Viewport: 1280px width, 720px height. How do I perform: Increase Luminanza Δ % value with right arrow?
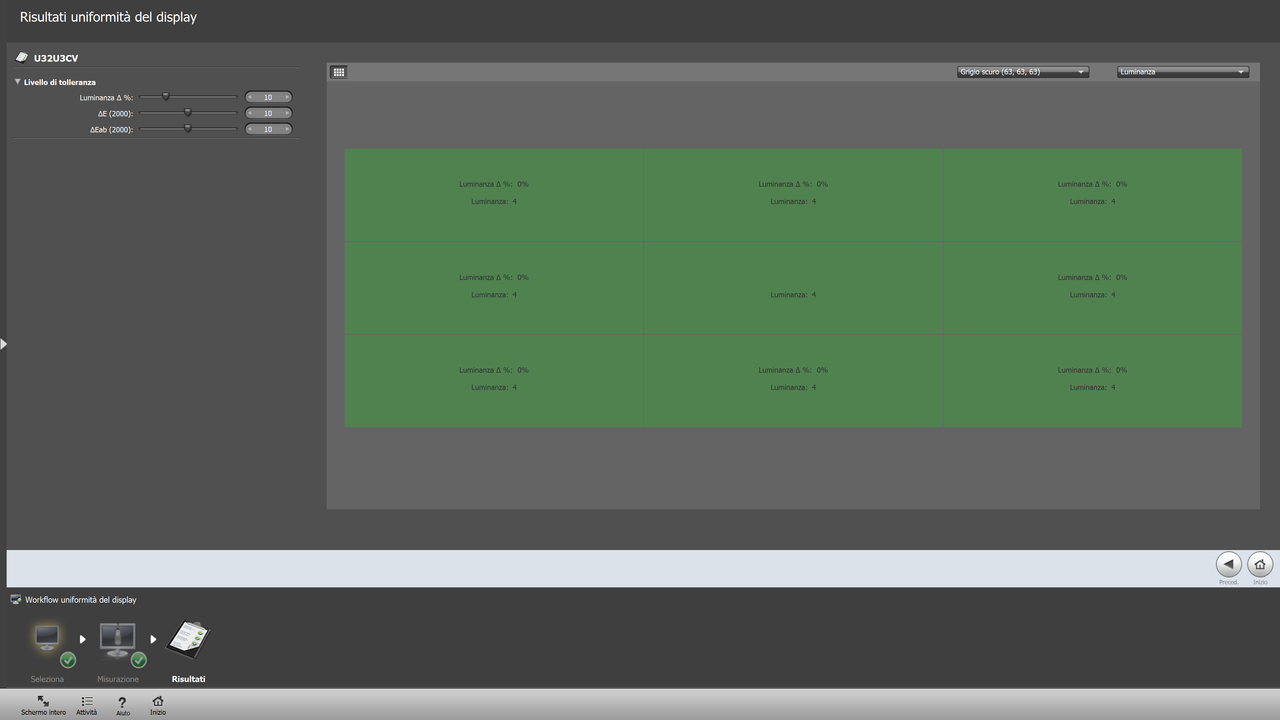tap(287, 97)
